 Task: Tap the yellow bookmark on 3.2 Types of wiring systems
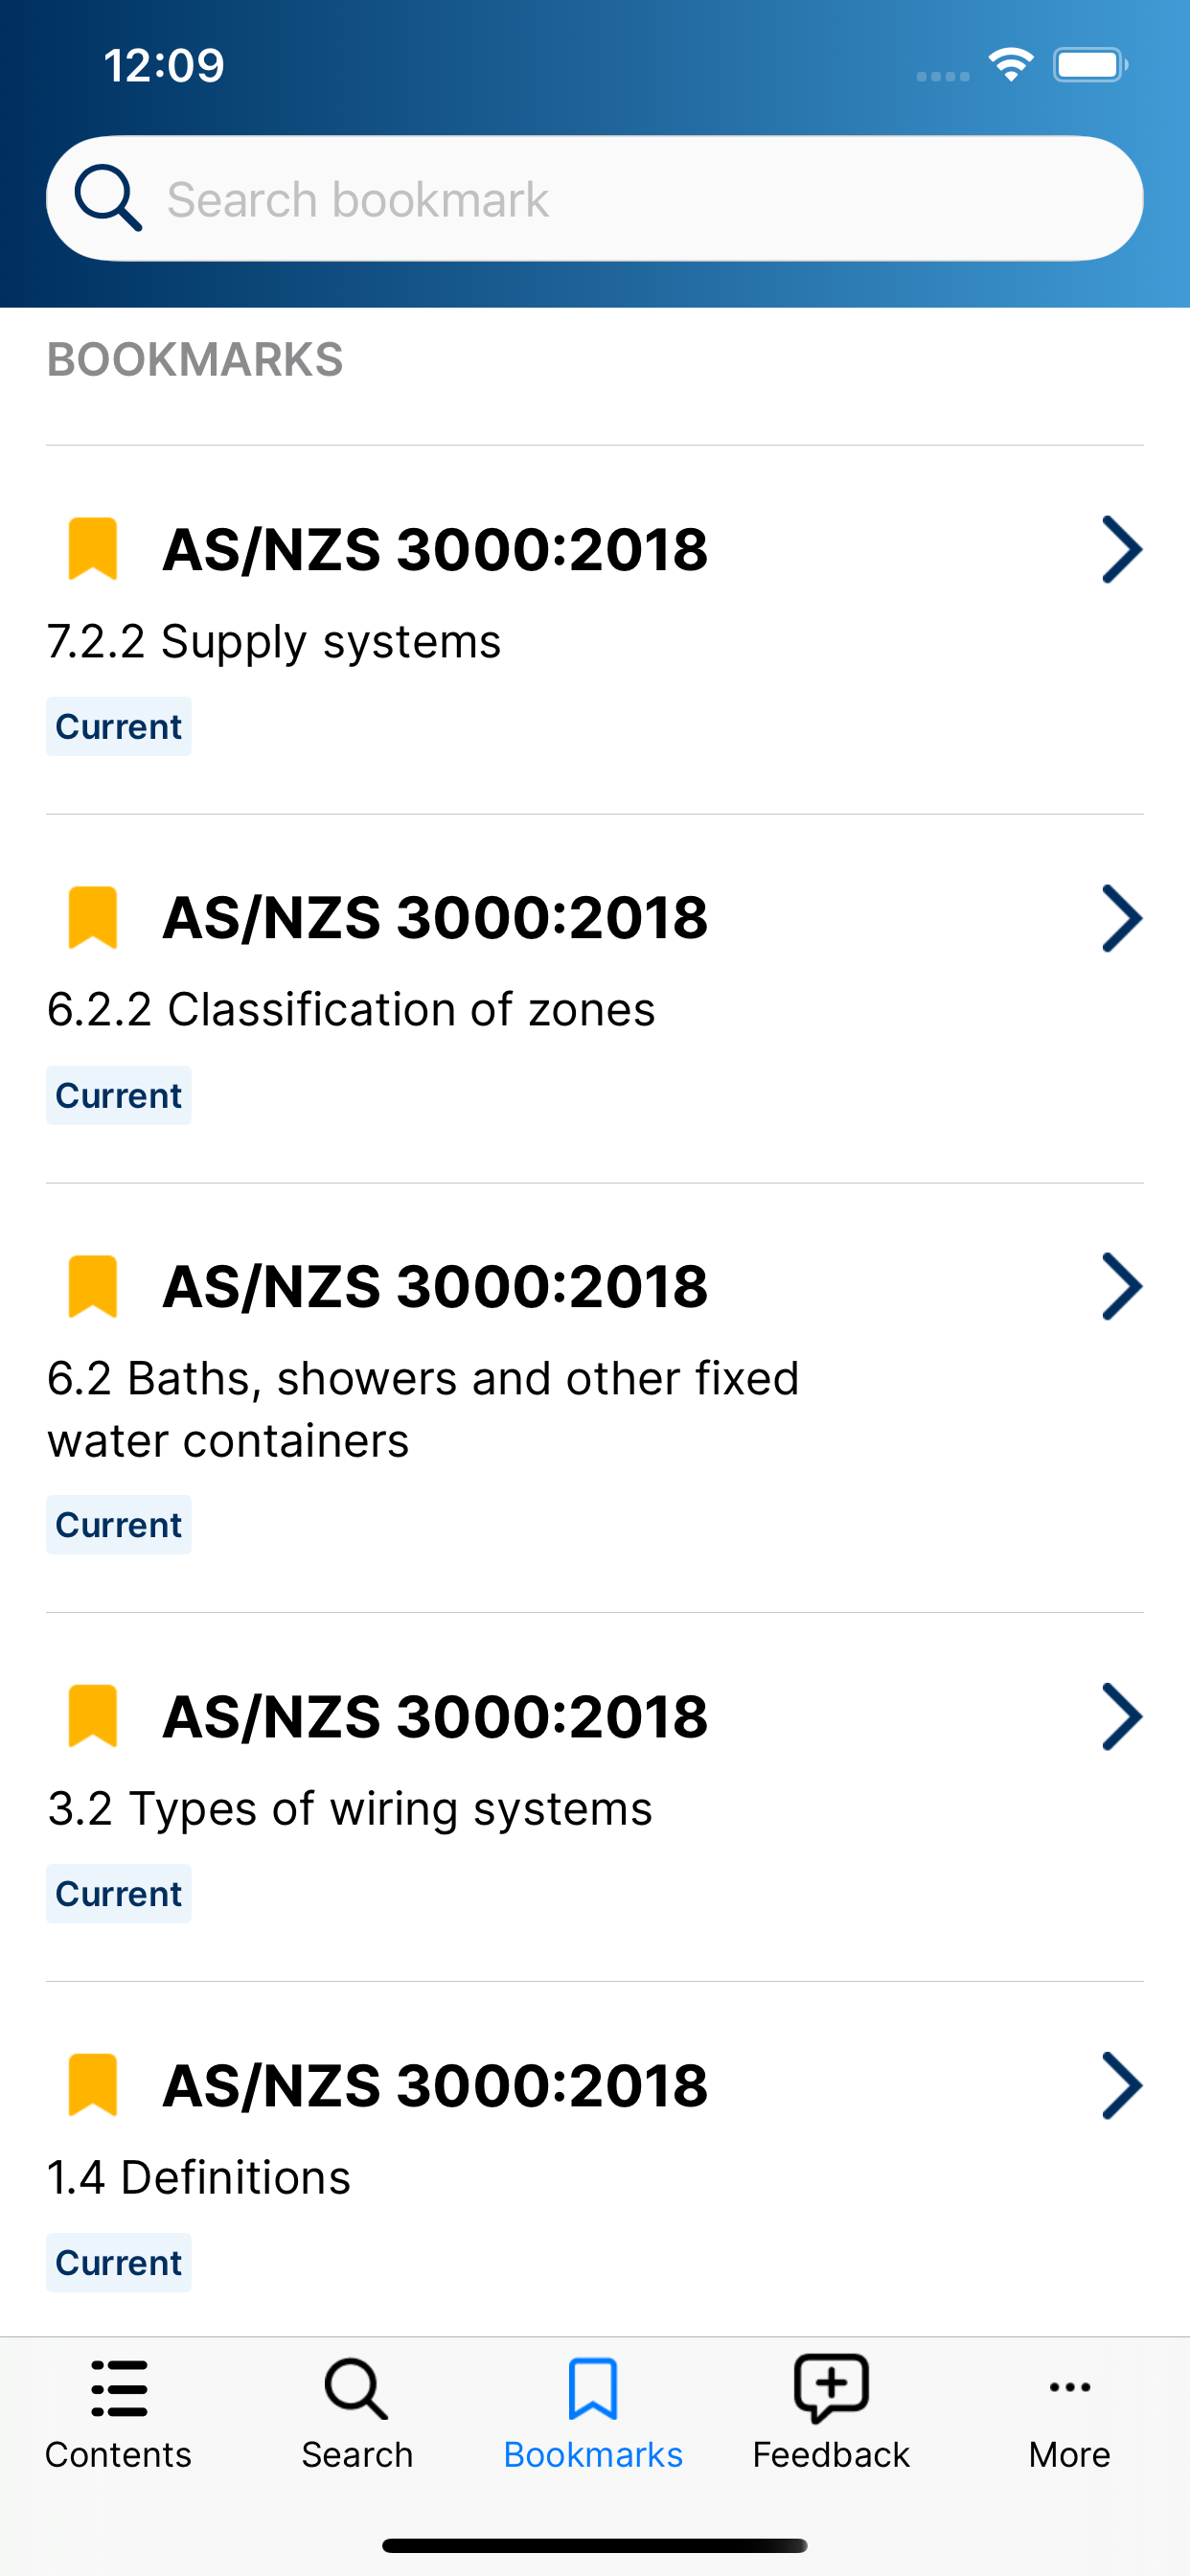tap(93, 1716)
